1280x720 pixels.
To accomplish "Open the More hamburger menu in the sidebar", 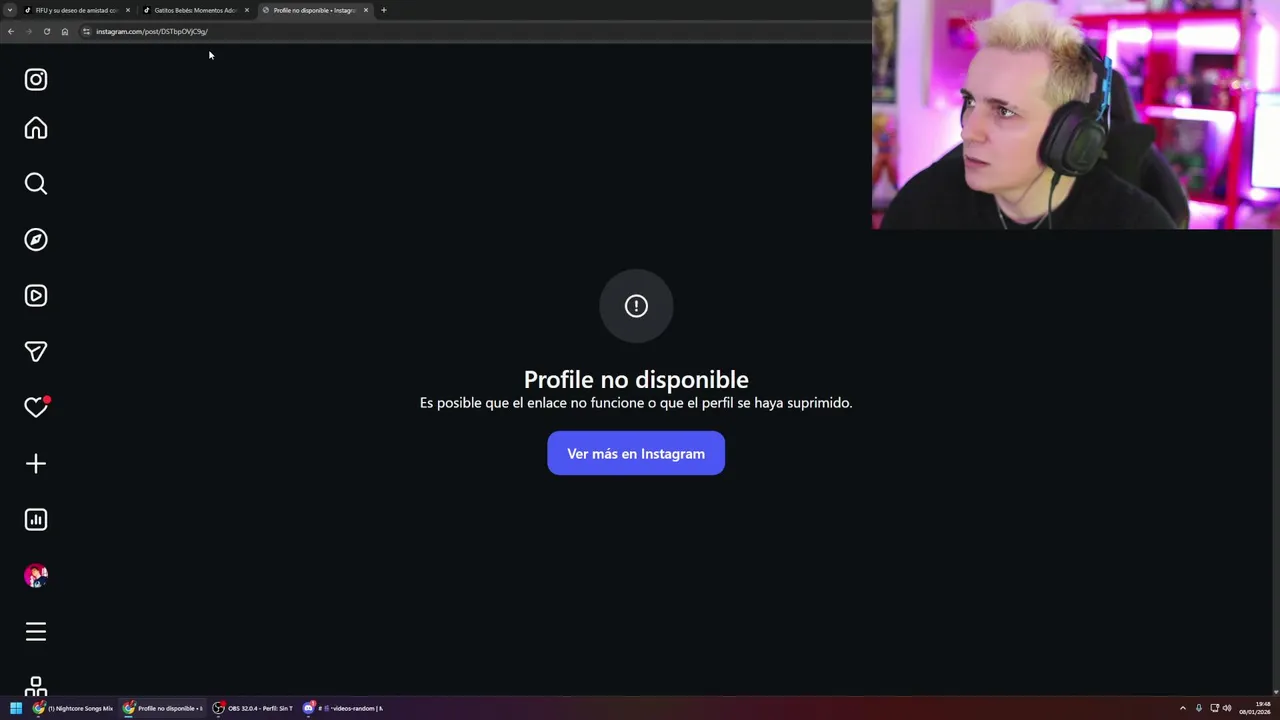I will [x=36, y=631].
